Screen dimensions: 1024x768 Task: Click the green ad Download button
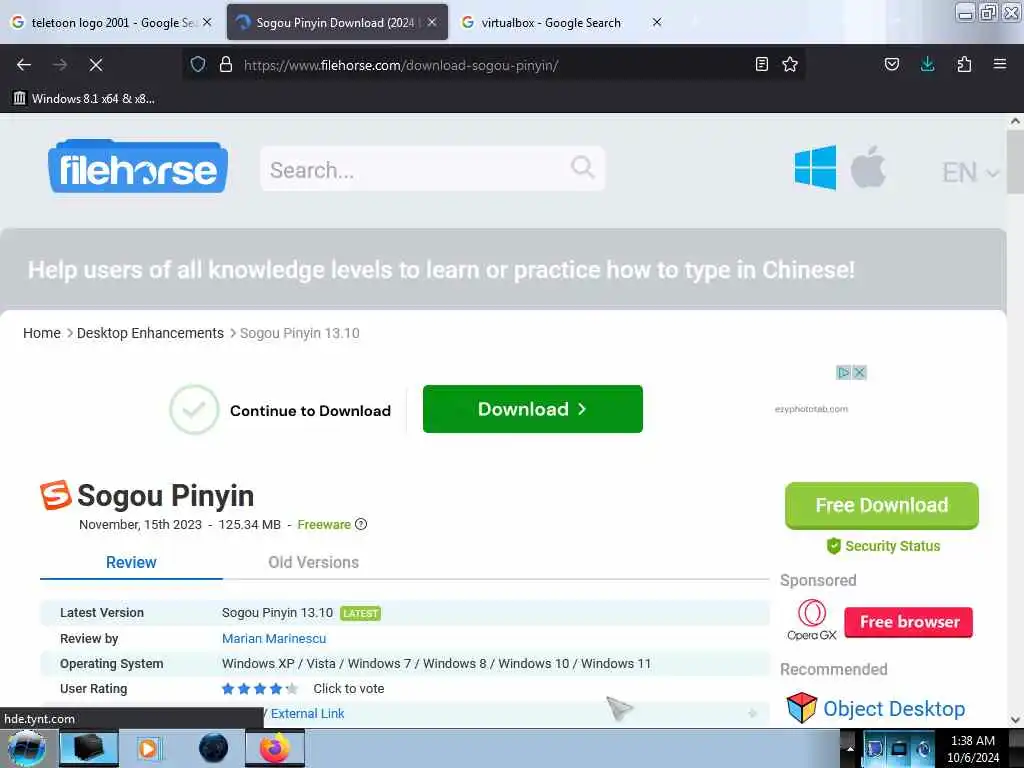(532, 409)
